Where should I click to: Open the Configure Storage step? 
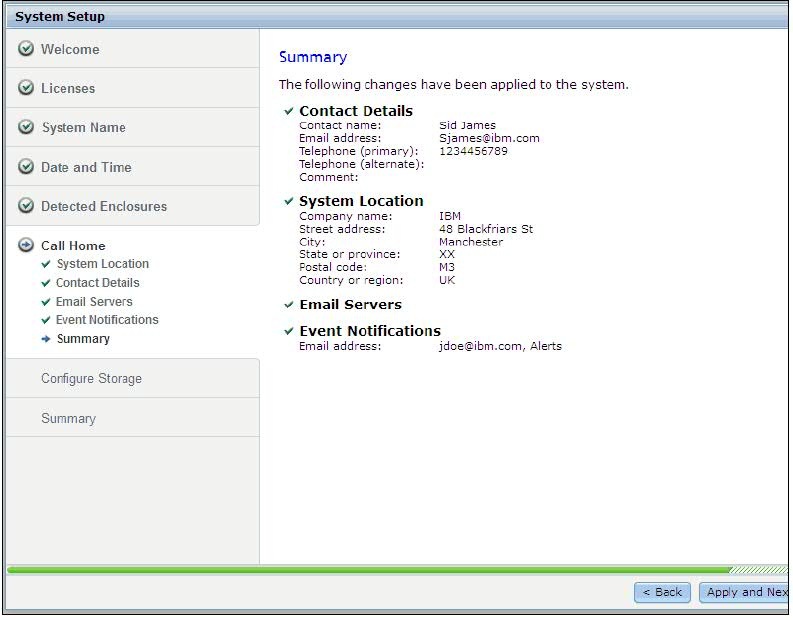133,378
